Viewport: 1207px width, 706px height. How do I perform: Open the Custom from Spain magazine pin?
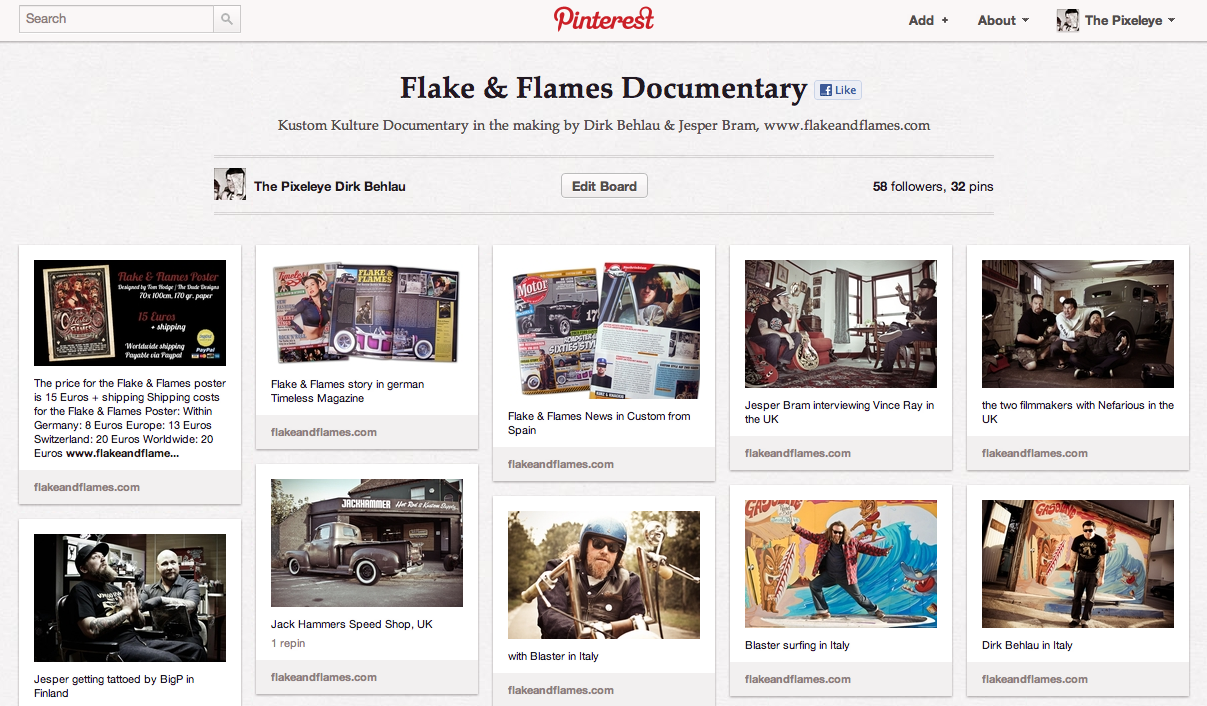point(604,331)
